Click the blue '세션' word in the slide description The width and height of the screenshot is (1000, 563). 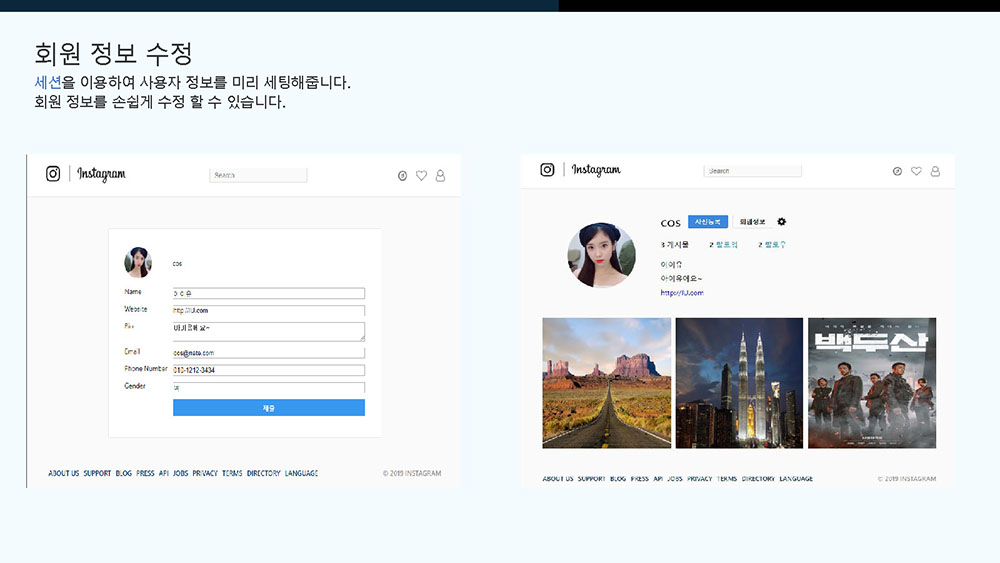[48, 82]
